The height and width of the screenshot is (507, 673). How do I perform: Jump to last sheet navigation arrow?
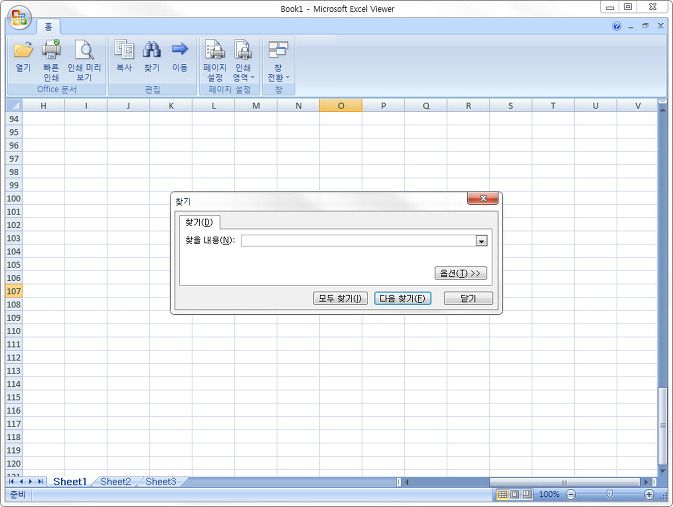click(40, 482)
